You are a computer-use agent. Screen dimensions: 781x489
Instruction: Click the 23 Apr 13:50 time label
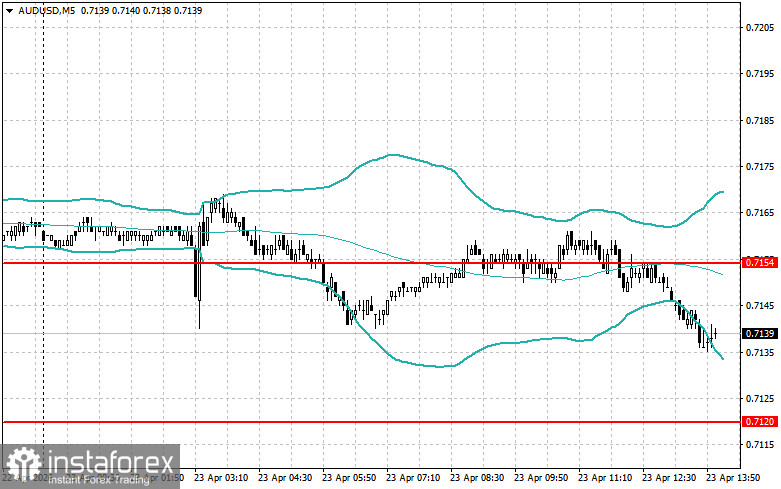pyautogui.click(x=733, y=478)
